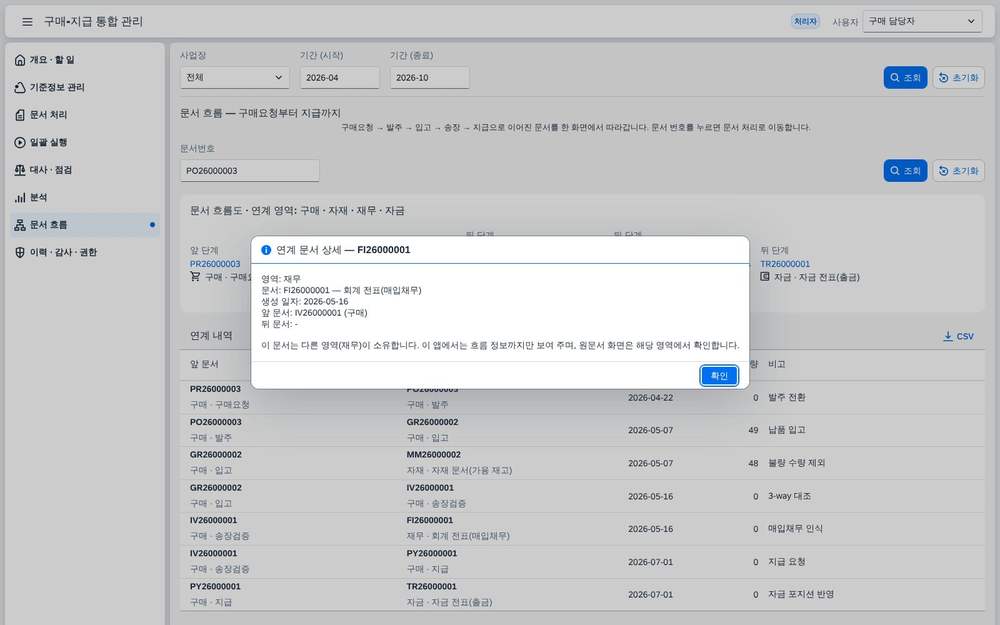Click PY26000001 in the 앞 문서 column
Screen dimensions: 1000x625
[215, 587]
